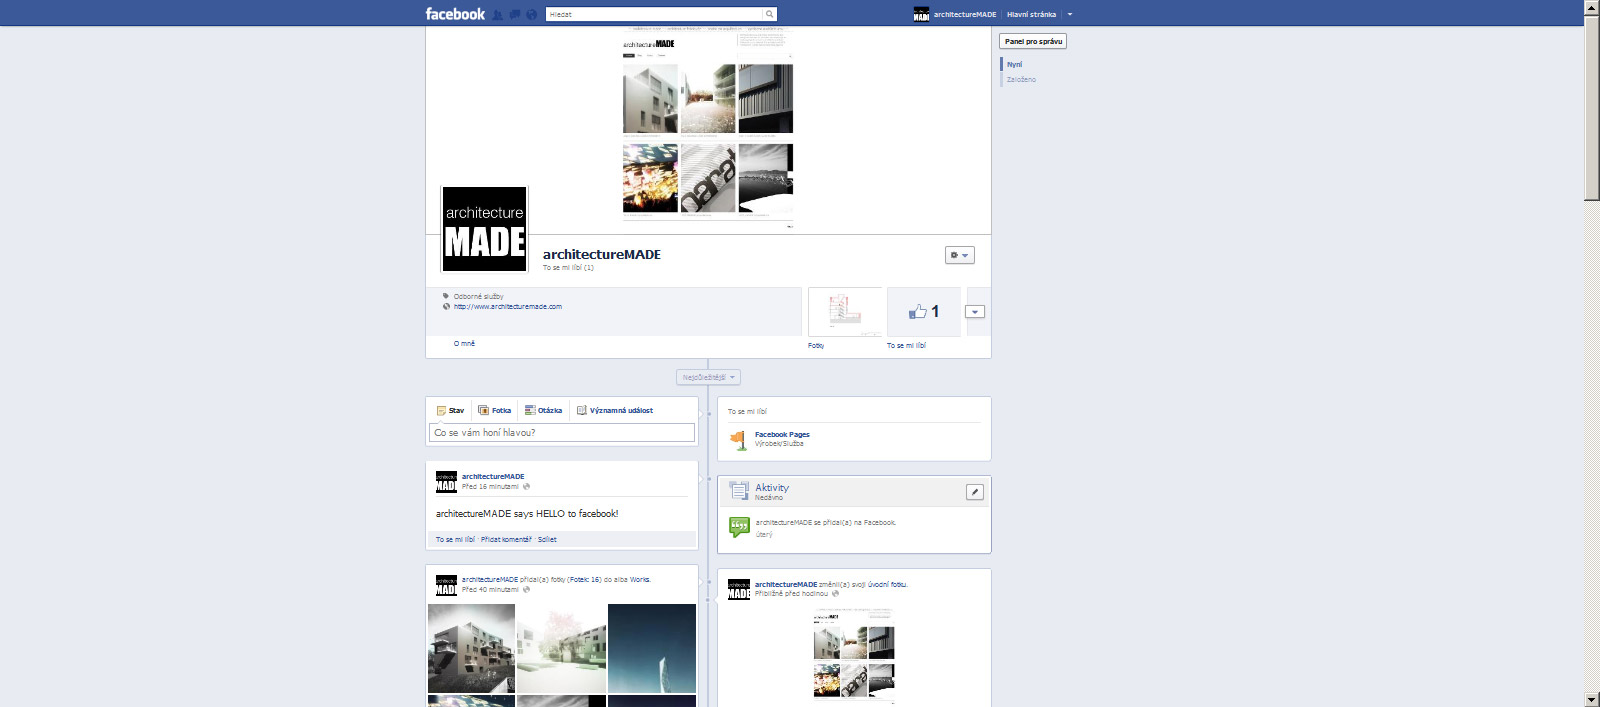Open the Works album link
Screen dimensions: 1600x707
tap(639, 579)
